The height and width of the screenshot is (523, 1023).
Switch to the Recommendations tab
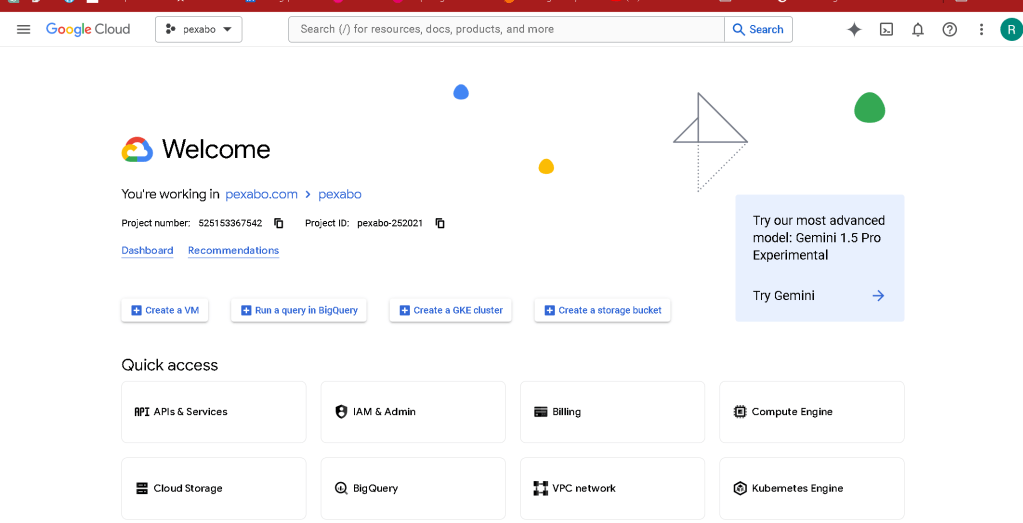tap(234, 250)
